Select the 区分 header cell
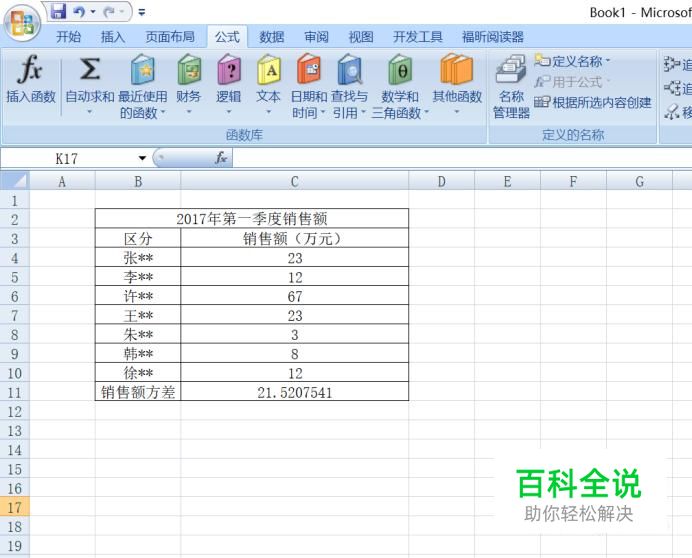The width and height of the screenshot is (692, 558). [138, 238]
